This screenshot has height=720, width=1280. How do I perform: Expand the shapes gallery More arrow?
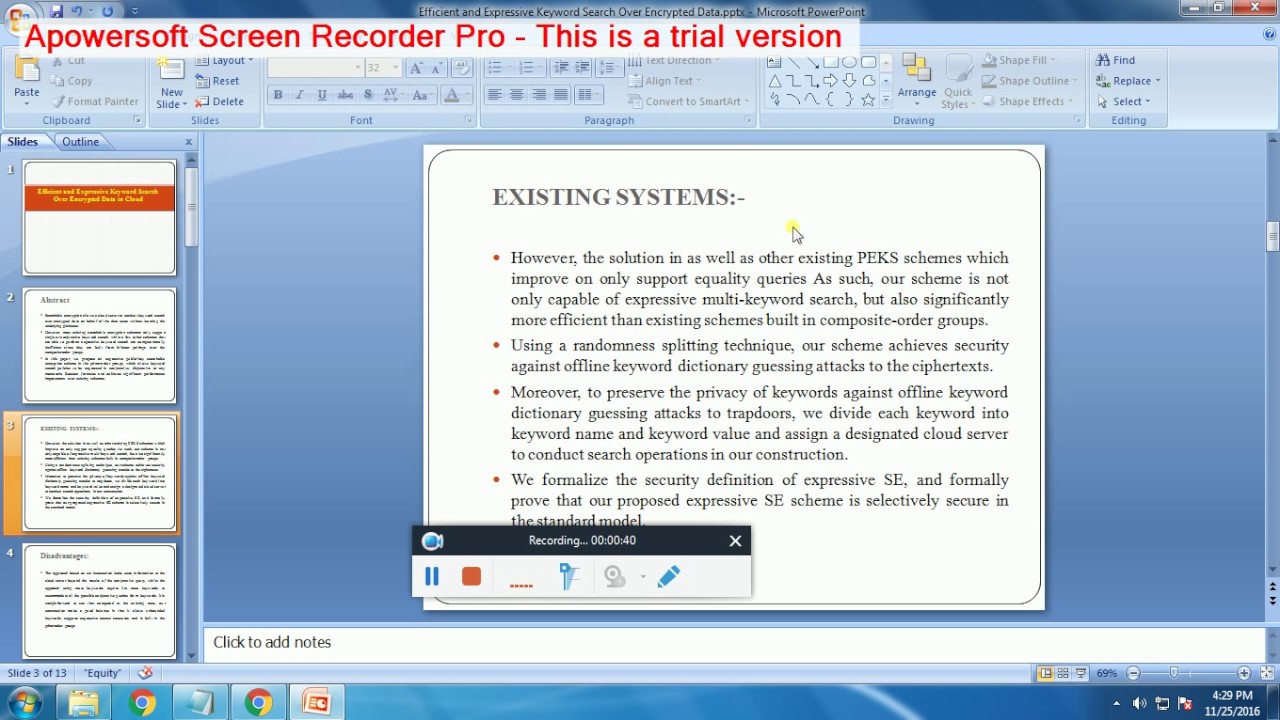(886, 100)
